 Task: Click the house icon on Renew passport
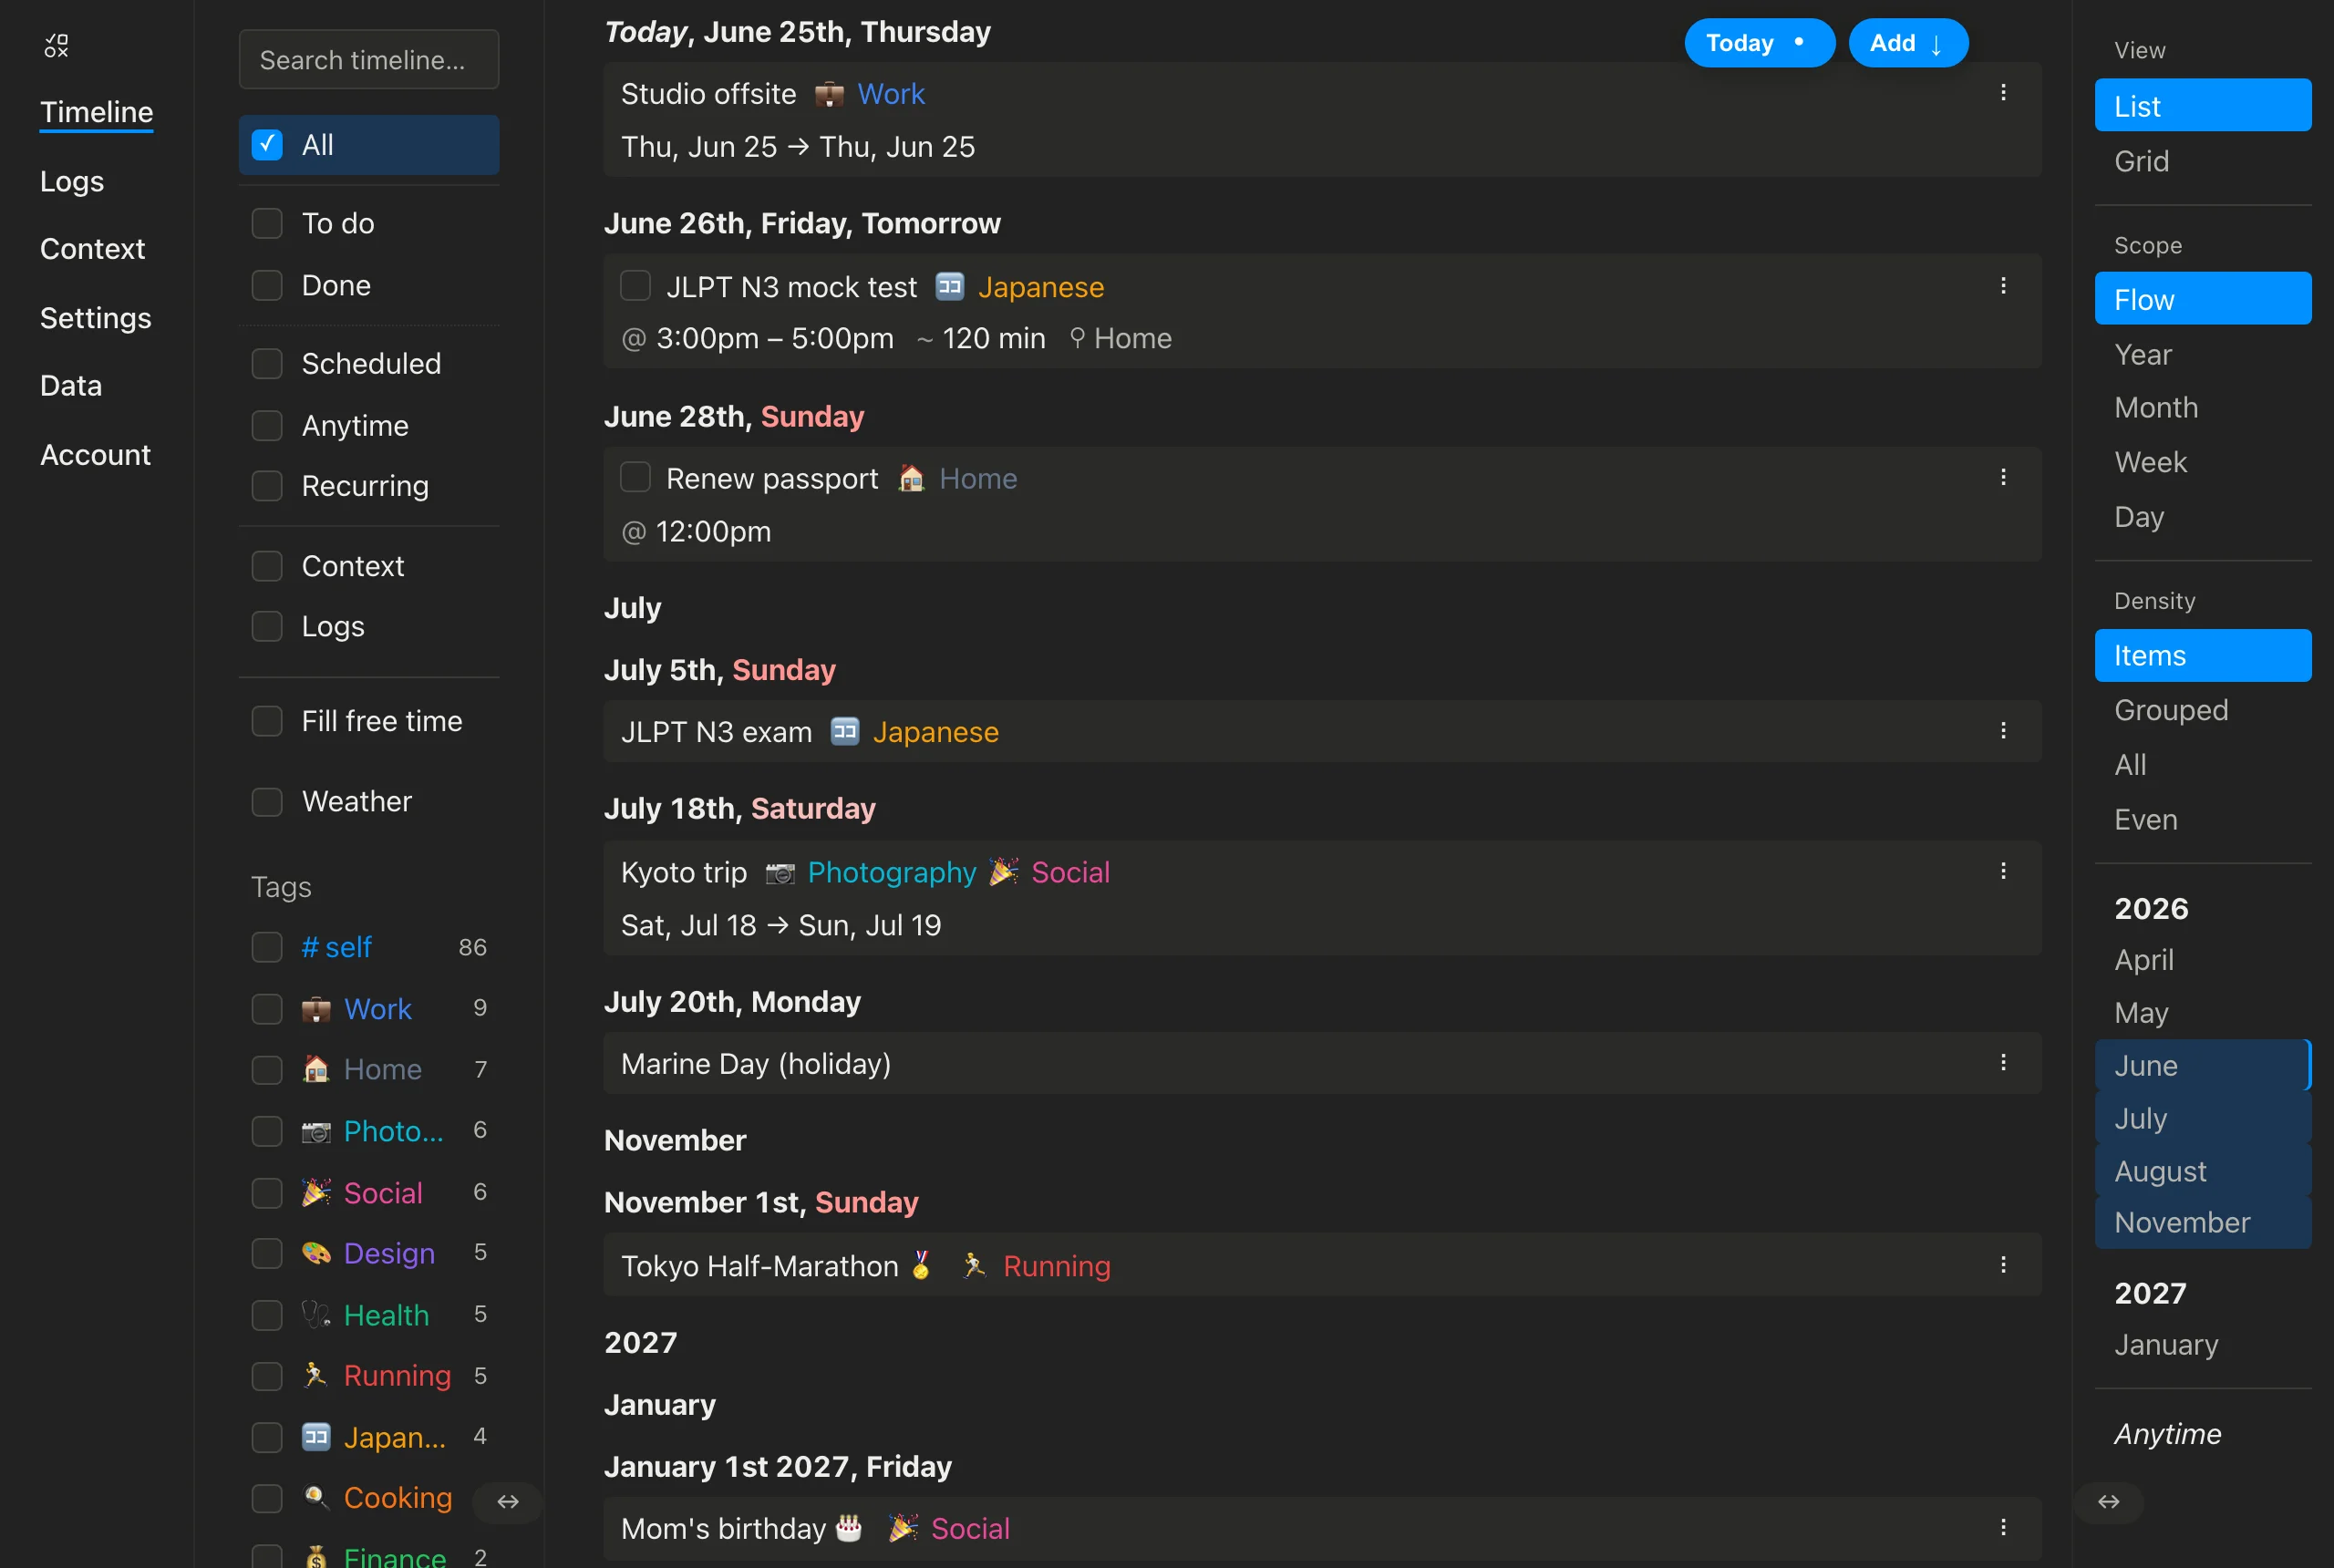[911, 479]
